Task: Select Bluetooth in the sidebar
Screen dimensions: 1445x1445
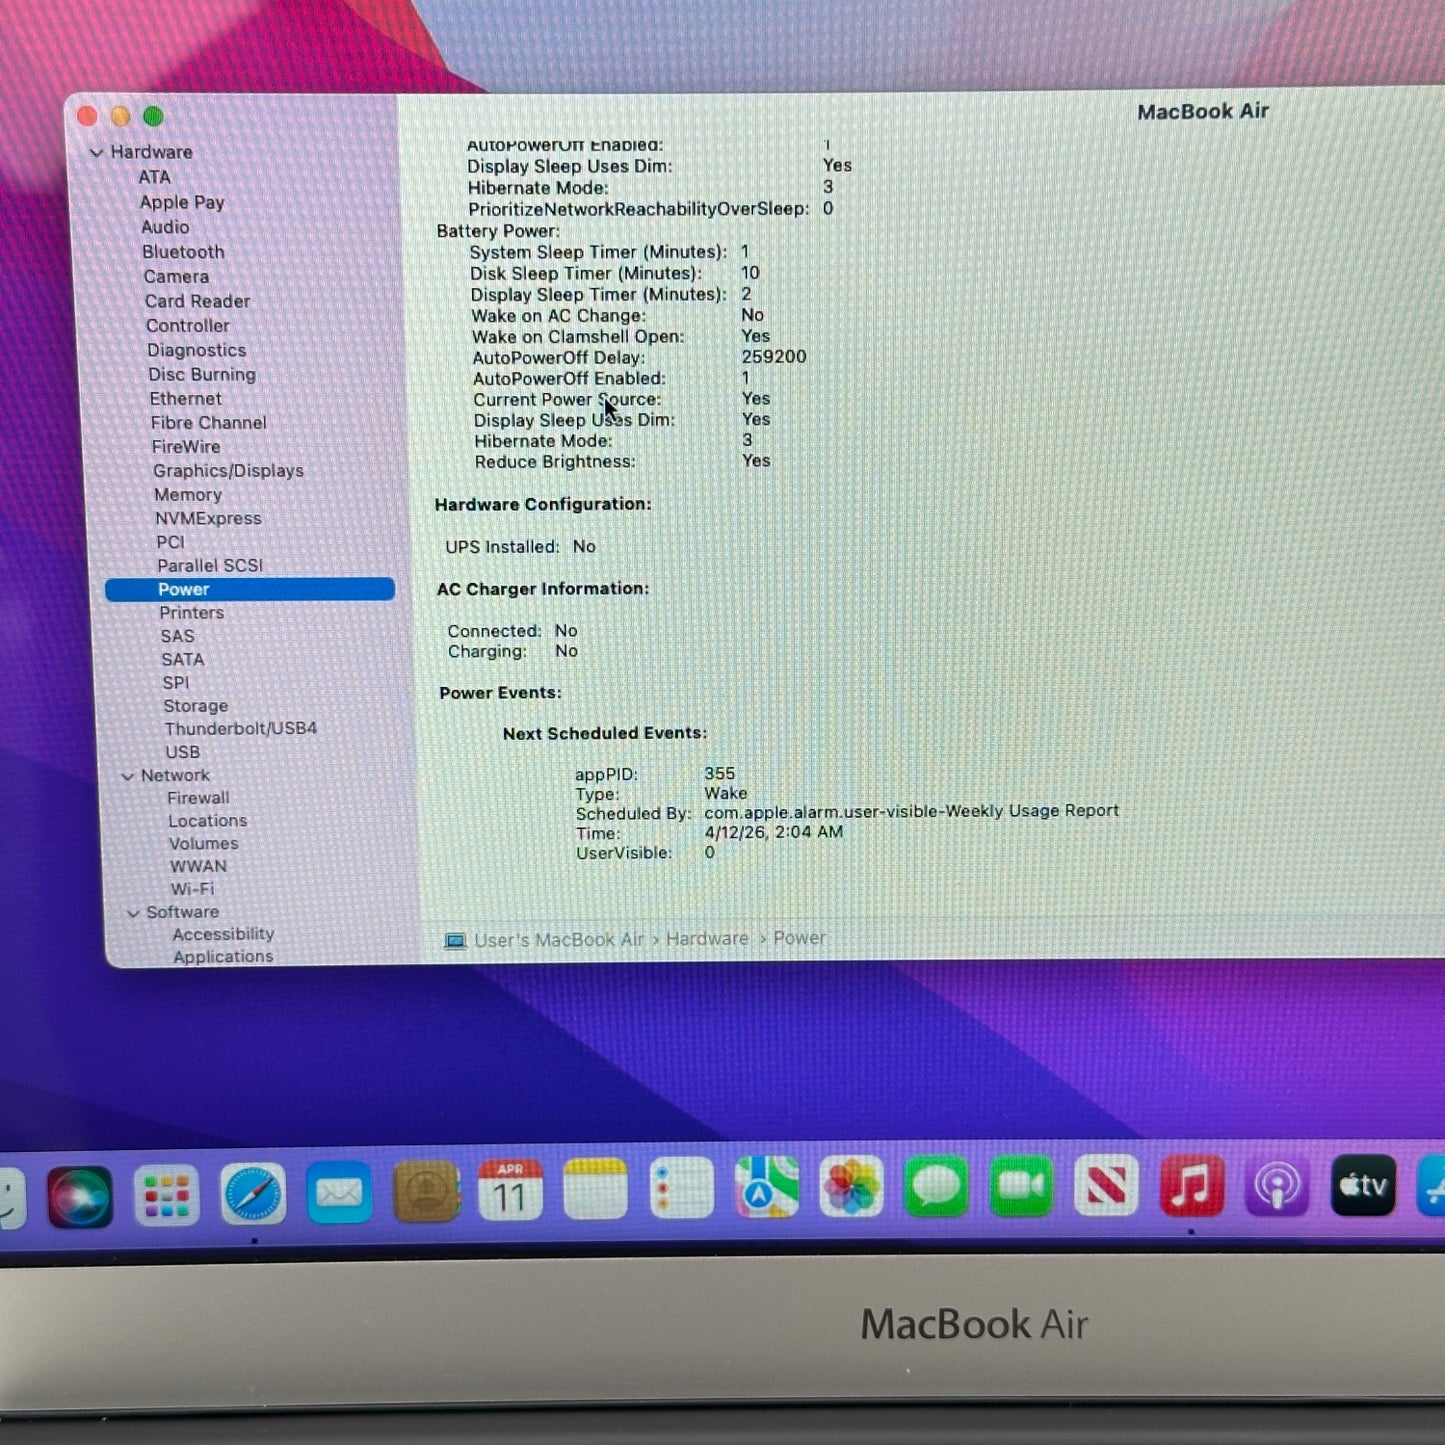Action: (183, 252)
